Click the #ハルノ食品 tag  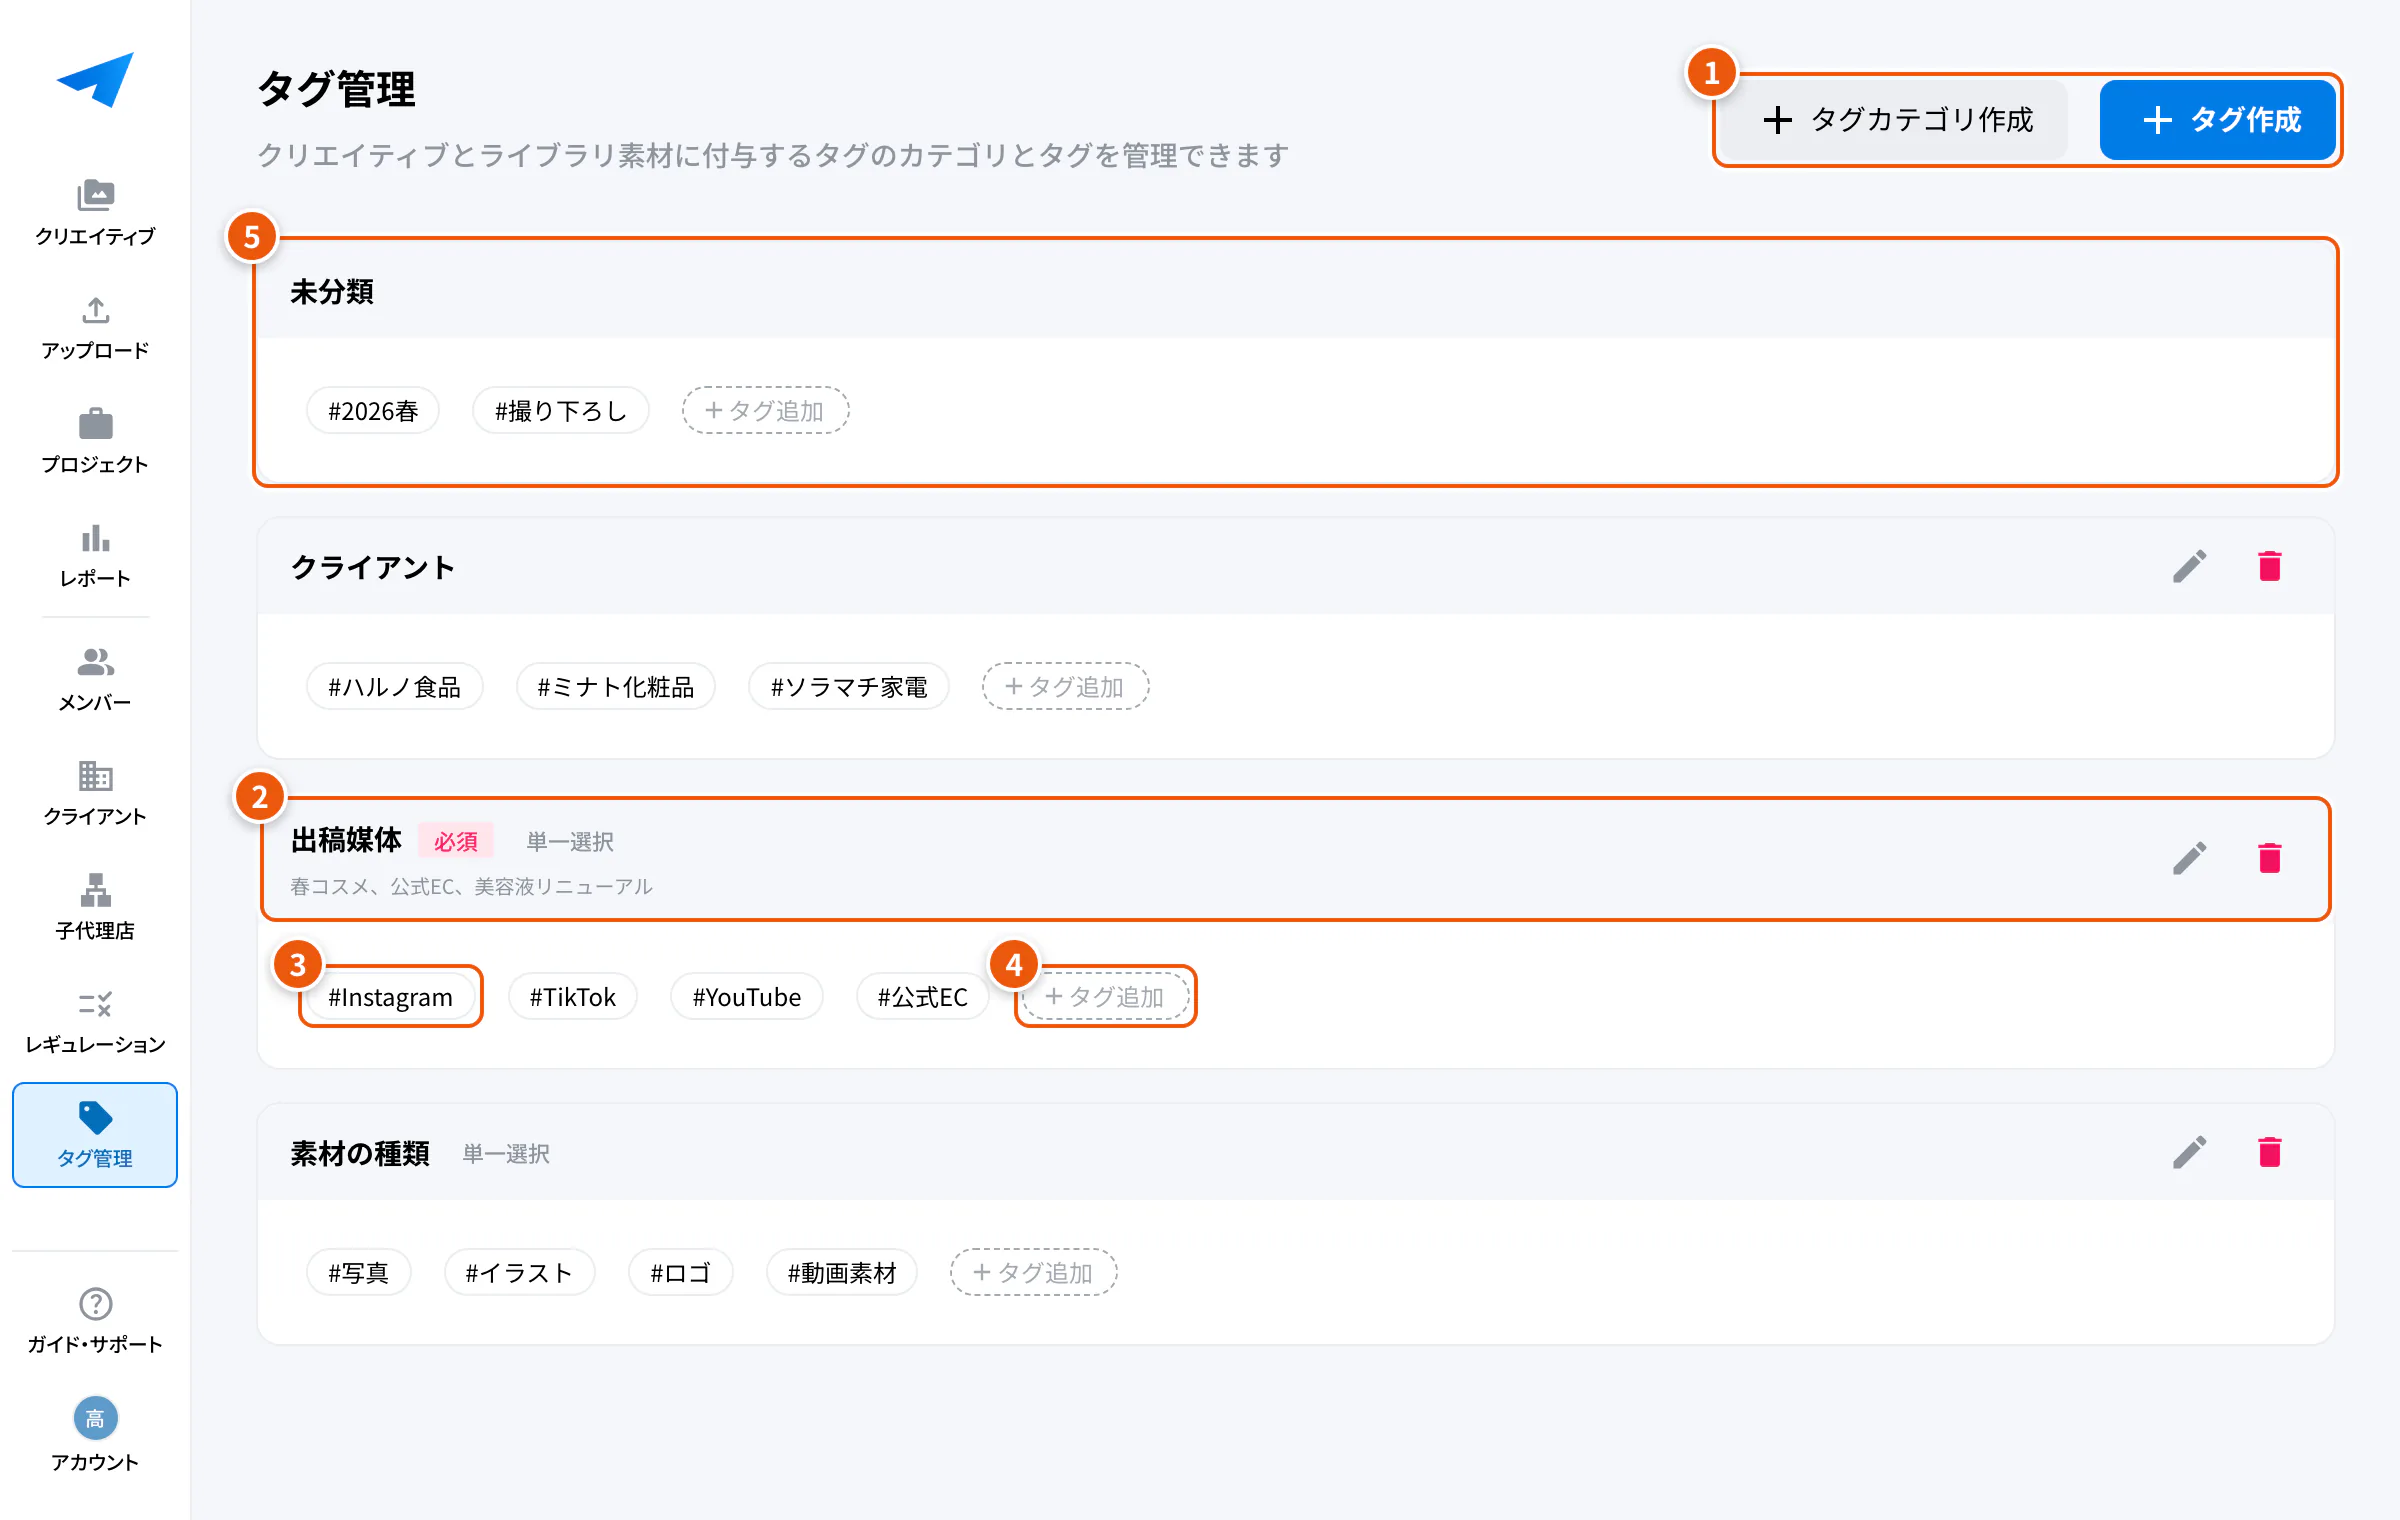(395, 686)
